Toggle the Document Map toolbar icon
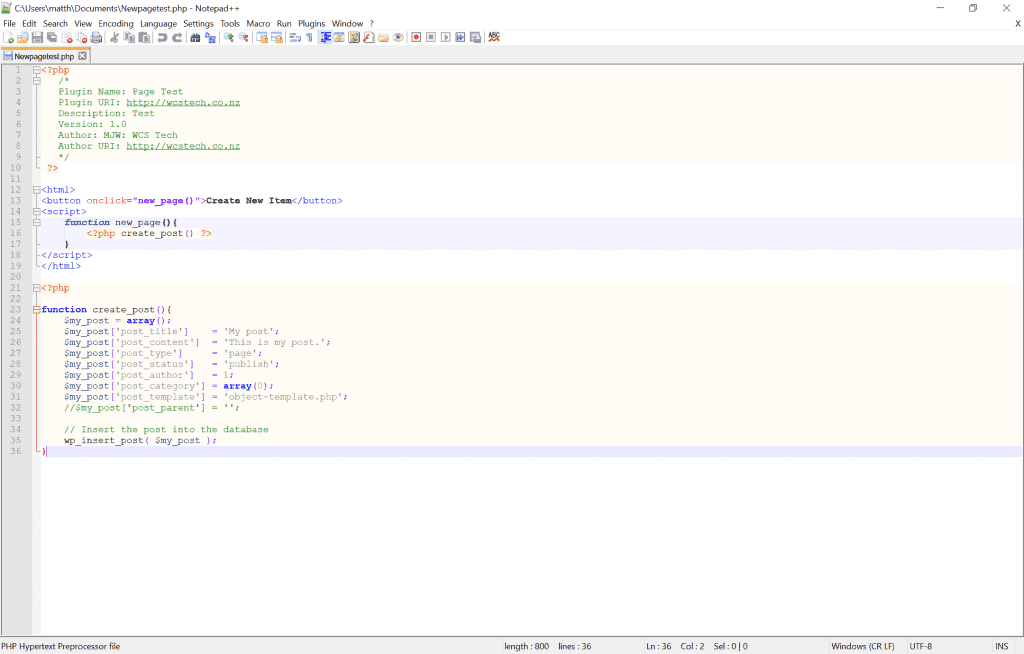The height and width of the screenshot is (654, 1024). 354,37
